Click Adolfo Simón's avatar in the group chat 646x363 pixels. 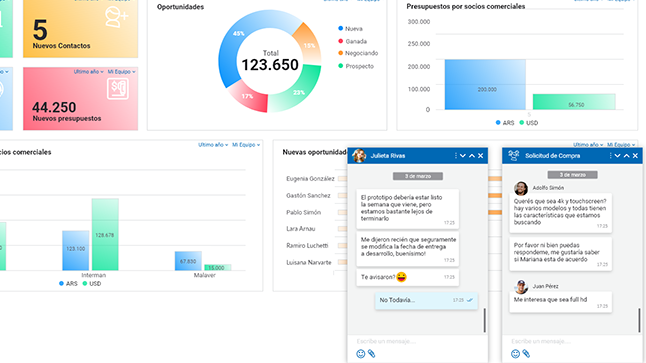click(x=521, y=188)
